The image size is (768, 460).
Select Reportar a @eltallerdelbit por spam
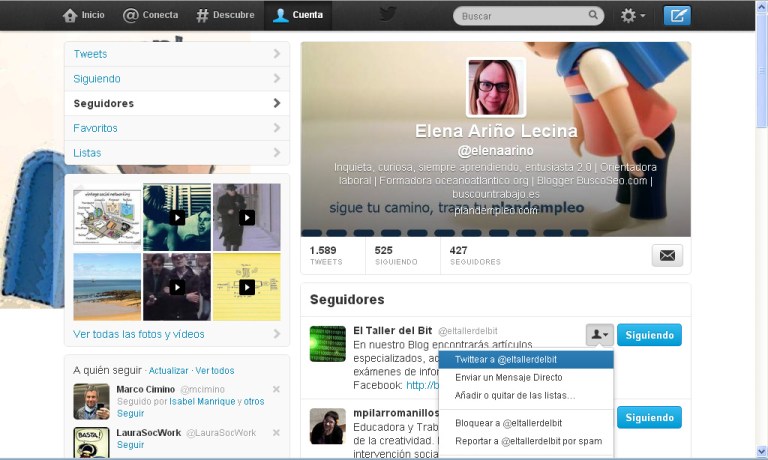click(526, 441)
